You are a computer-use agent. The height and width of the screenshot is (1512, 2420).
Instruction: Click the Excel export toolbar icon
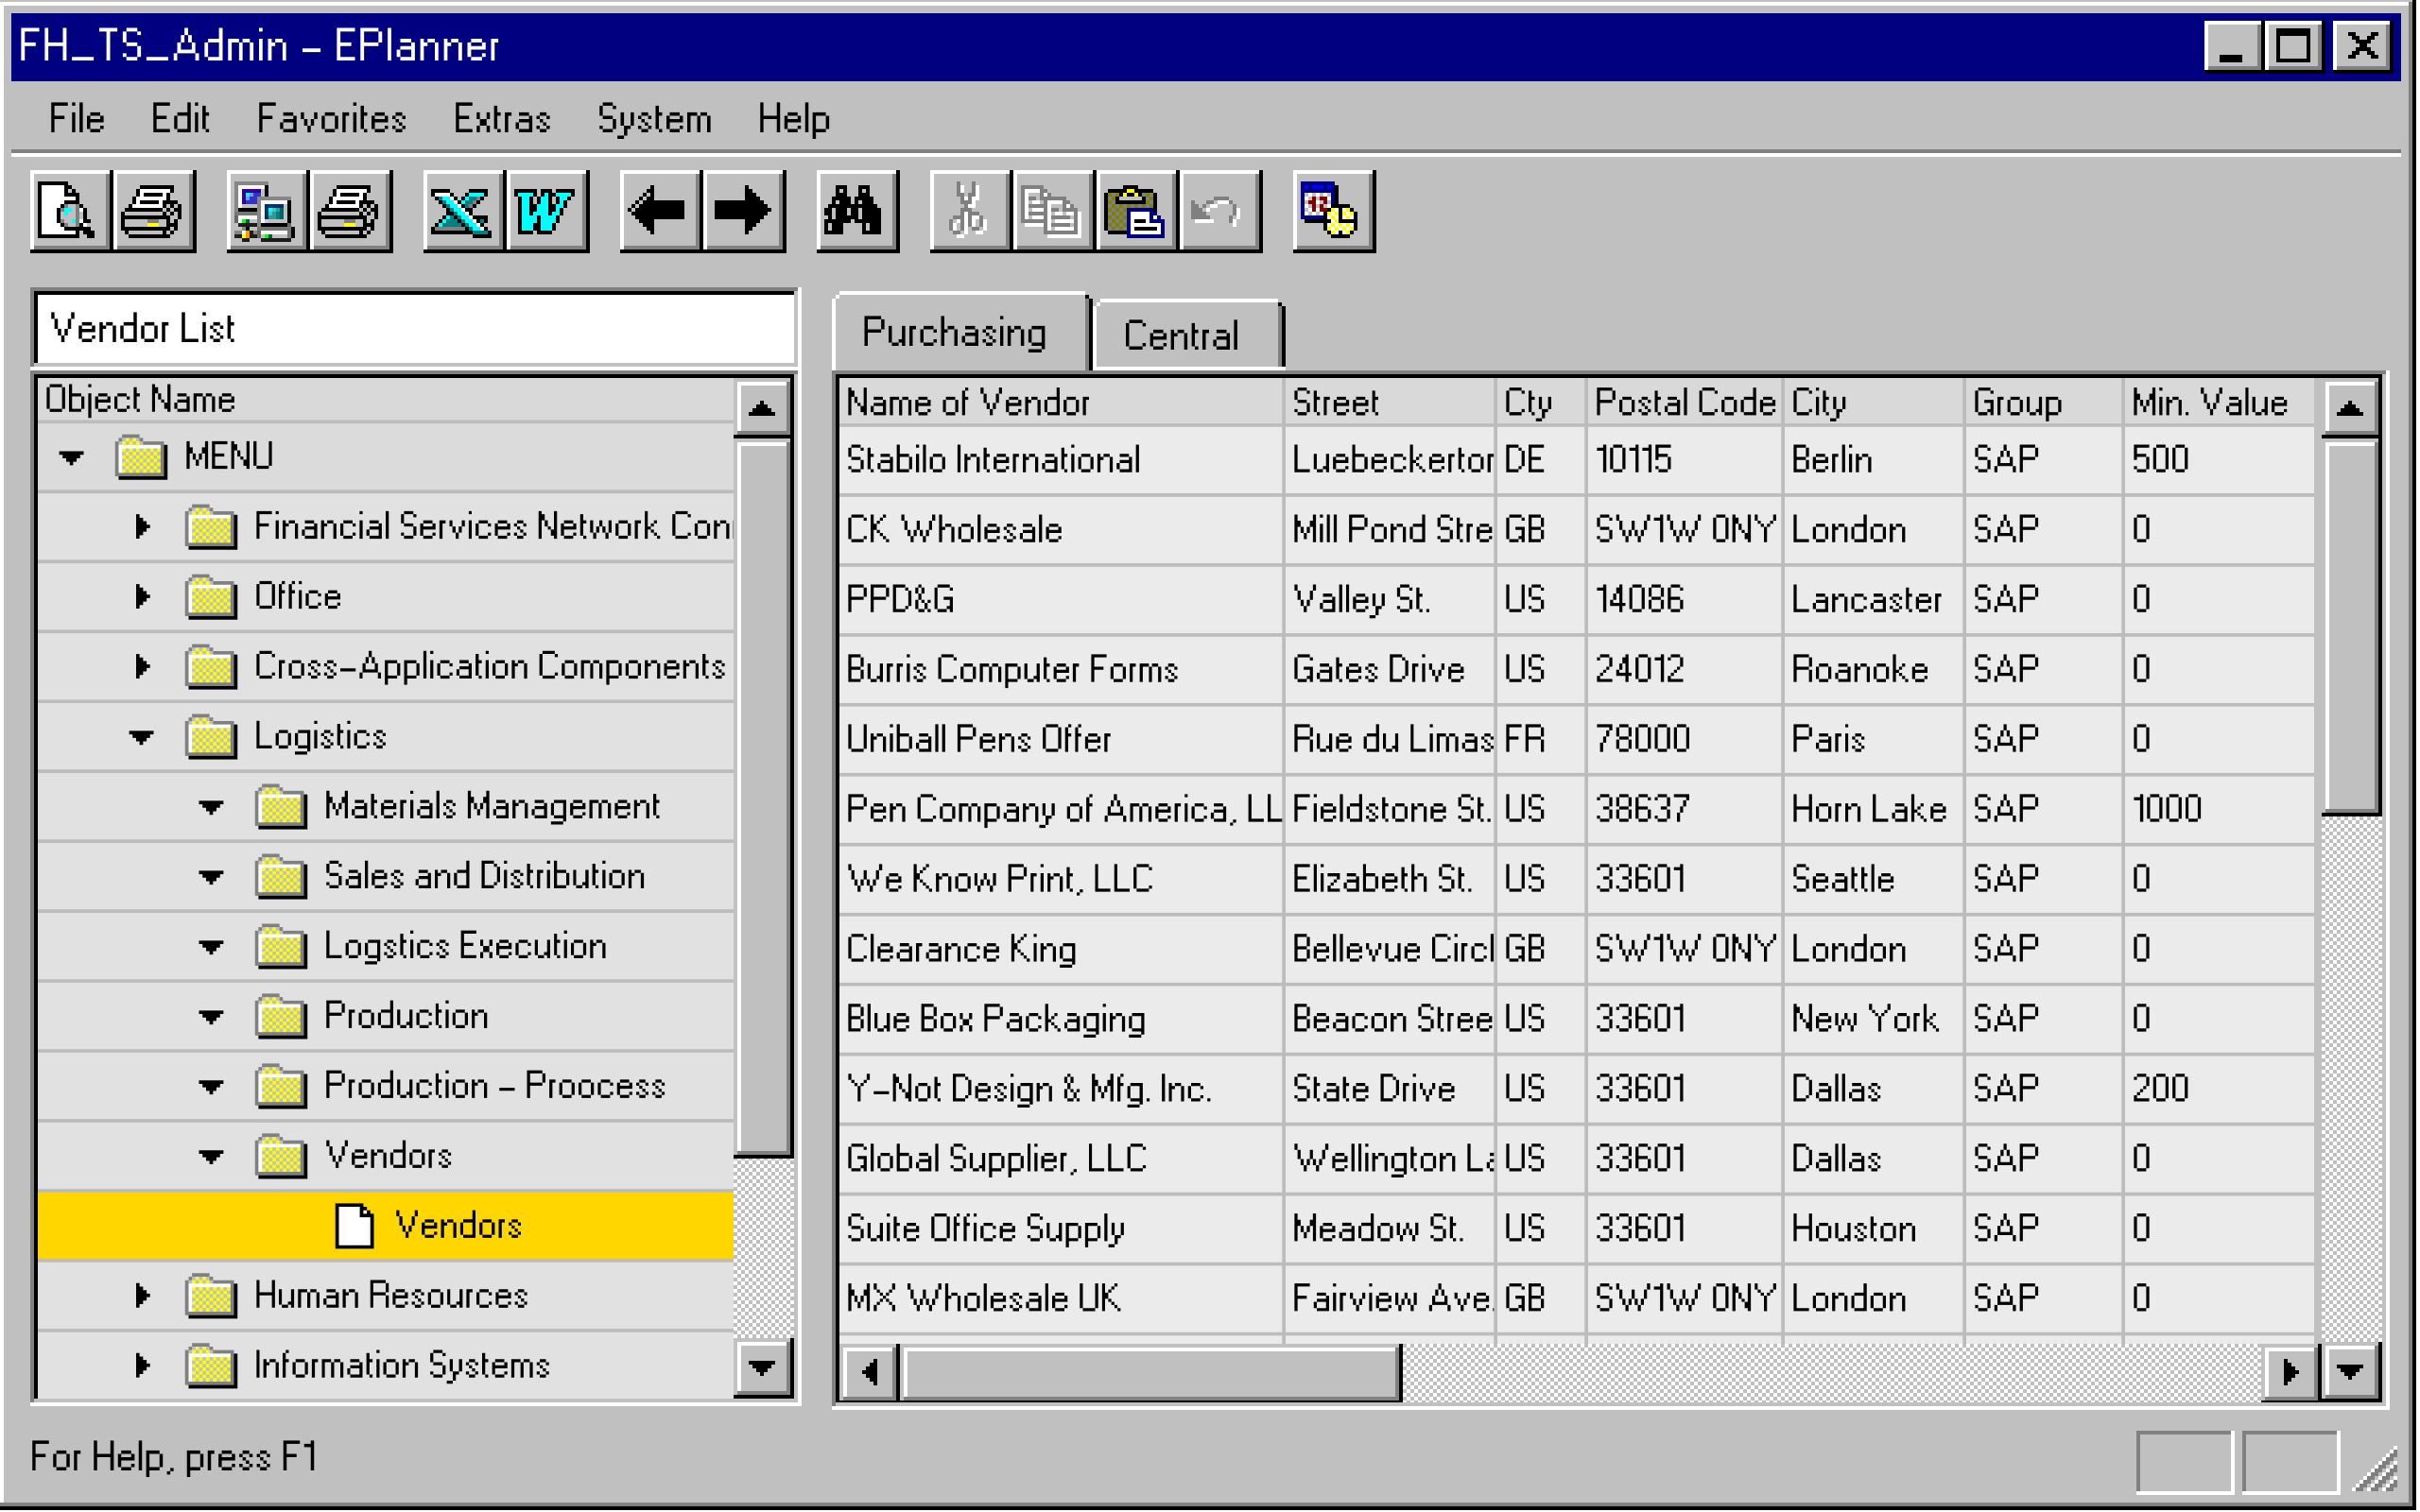click(461, 211)
